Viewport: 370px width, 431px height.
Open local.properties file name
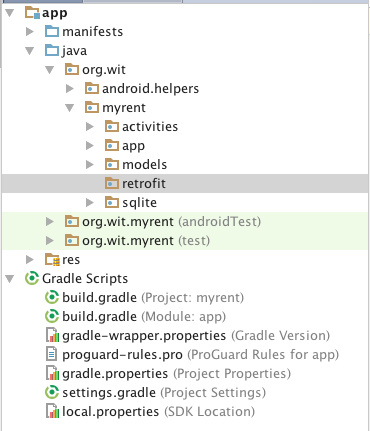(111, 412)
